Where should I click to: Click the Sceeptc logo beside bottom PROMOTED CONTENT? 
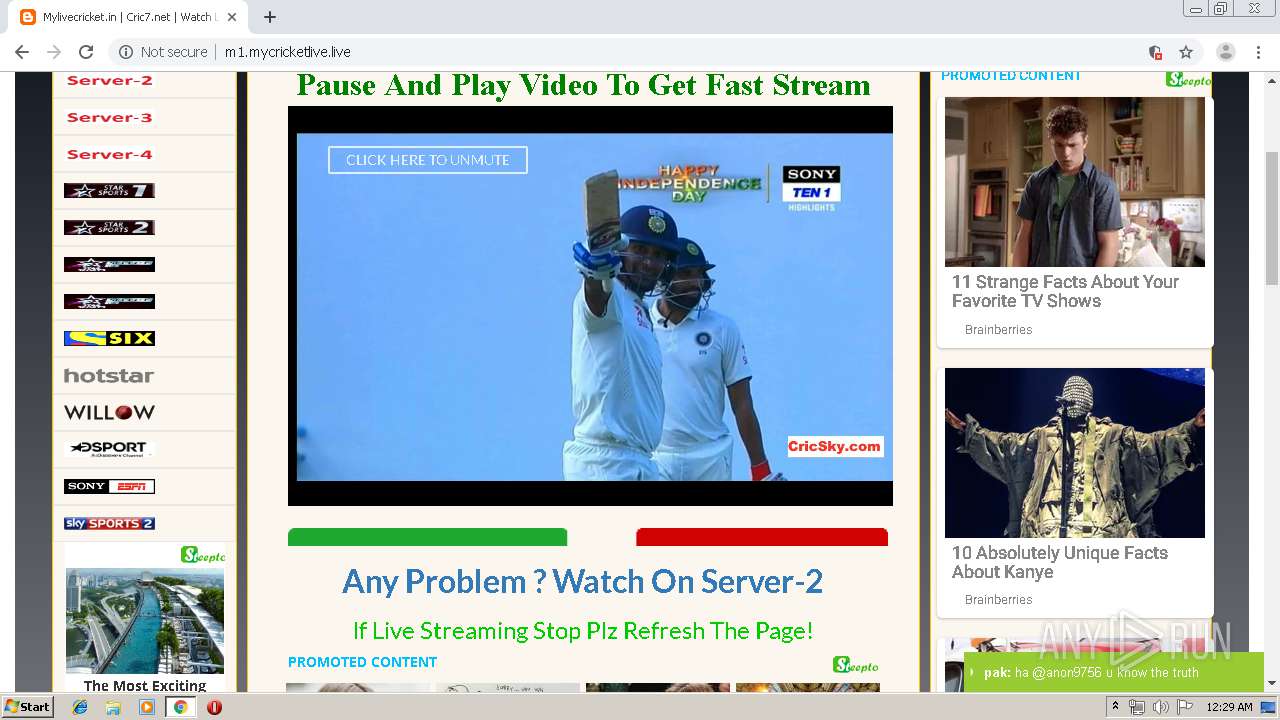[x=856, y=665]
